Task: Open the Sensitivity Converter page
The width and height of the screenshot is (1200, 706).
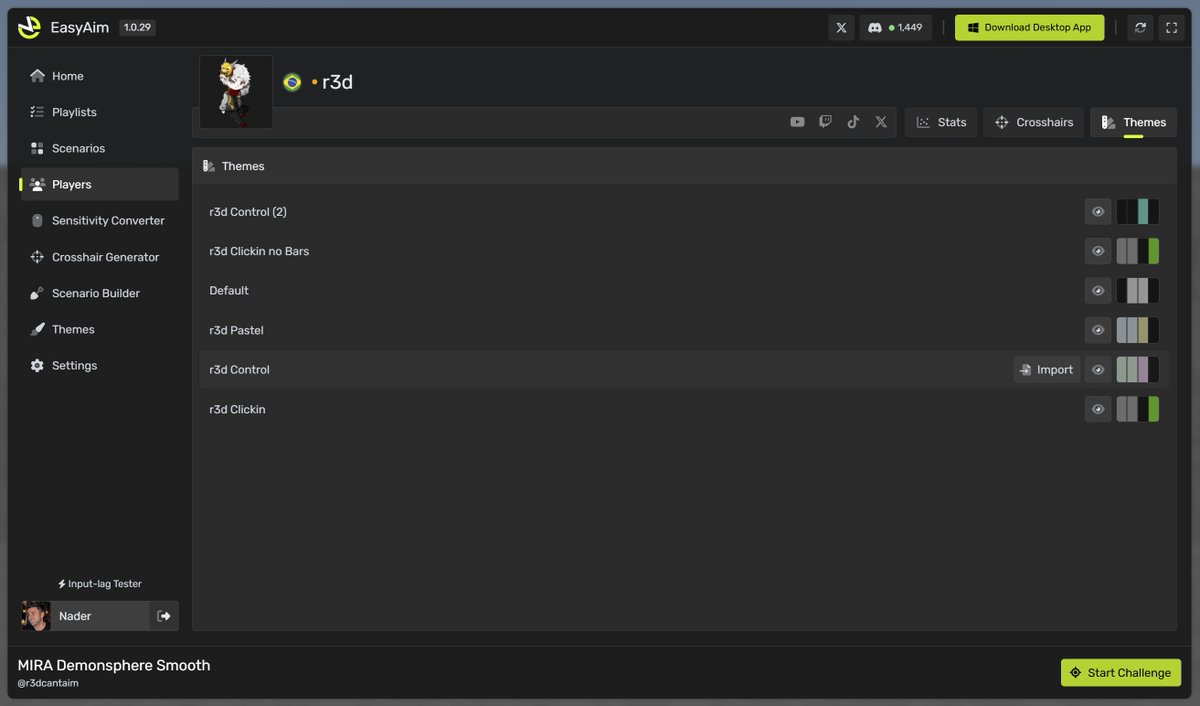Action: tap(99, 220)
